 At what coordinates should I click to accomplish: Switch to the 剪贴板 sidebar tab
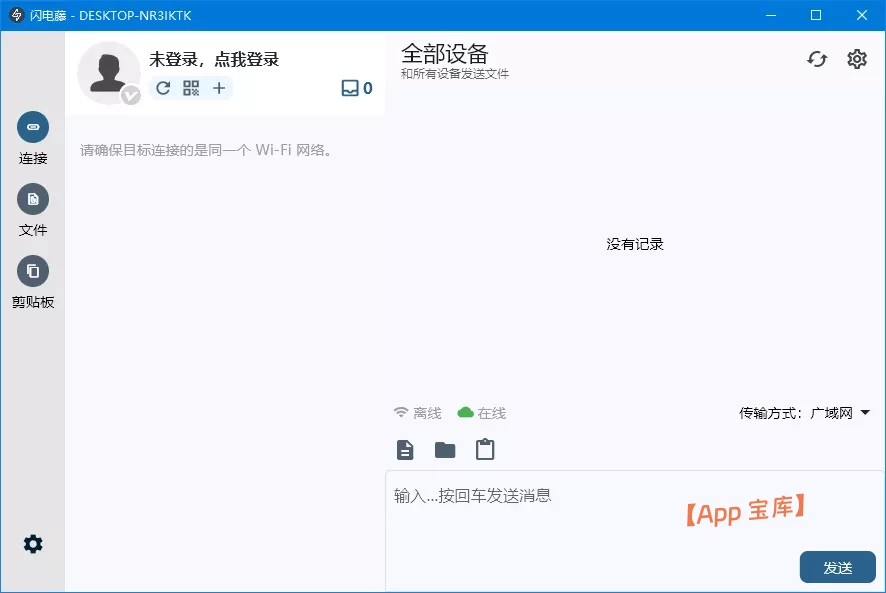point(33,271)
